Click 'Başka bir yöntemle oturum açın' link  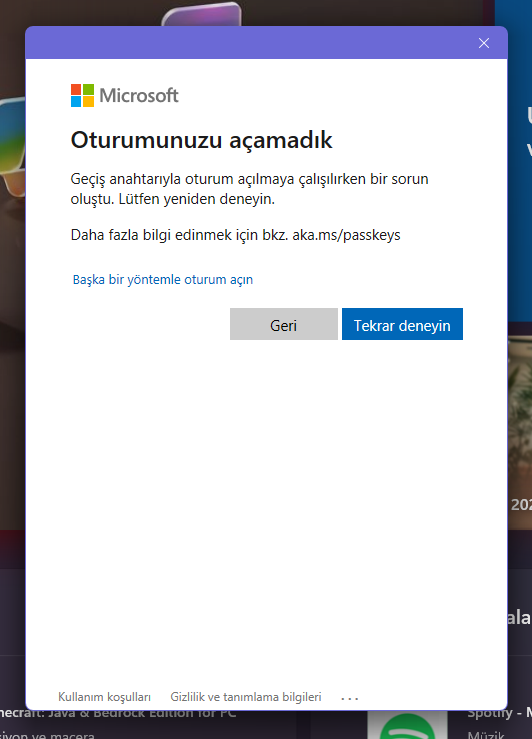point(163,279)
